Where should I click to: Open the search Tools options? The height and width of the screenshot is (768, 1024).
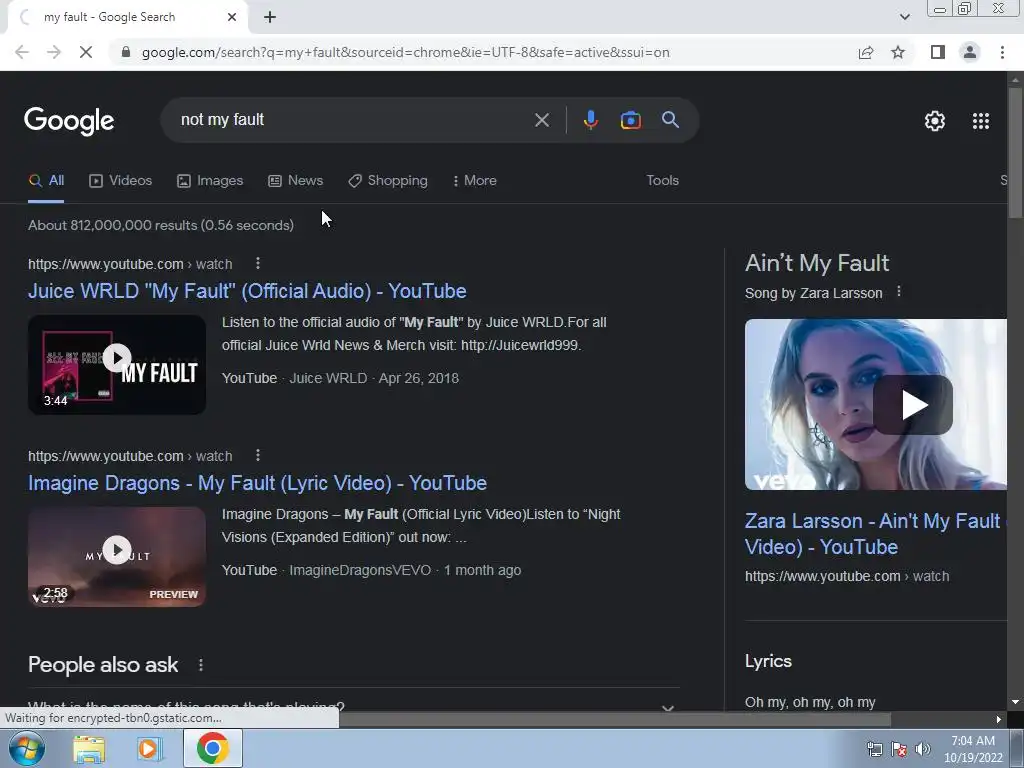(662, 181)
